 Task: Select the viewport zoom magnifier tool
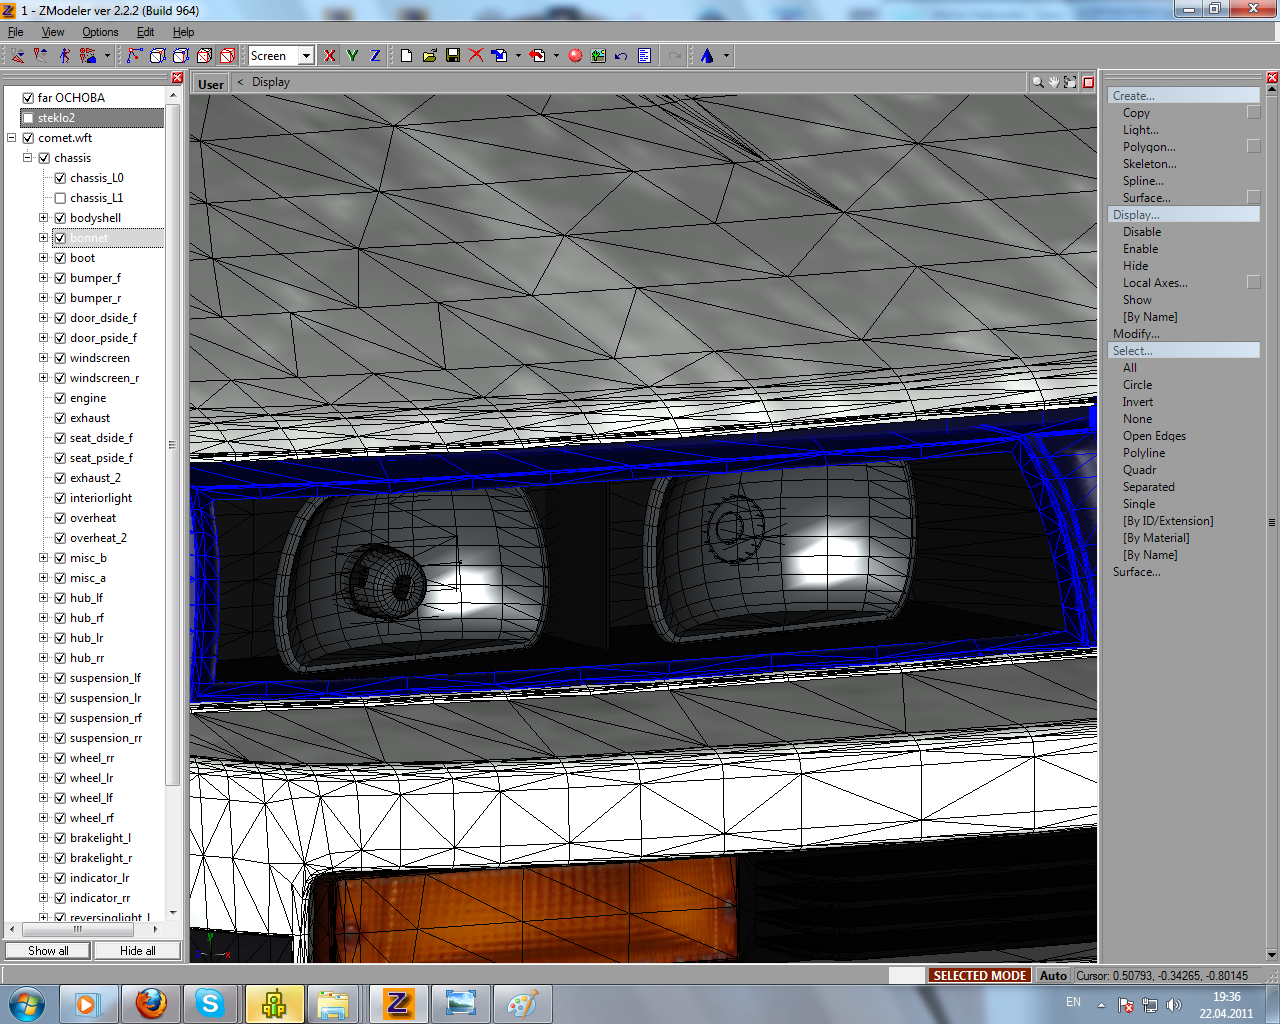(x=1038, y=82)
